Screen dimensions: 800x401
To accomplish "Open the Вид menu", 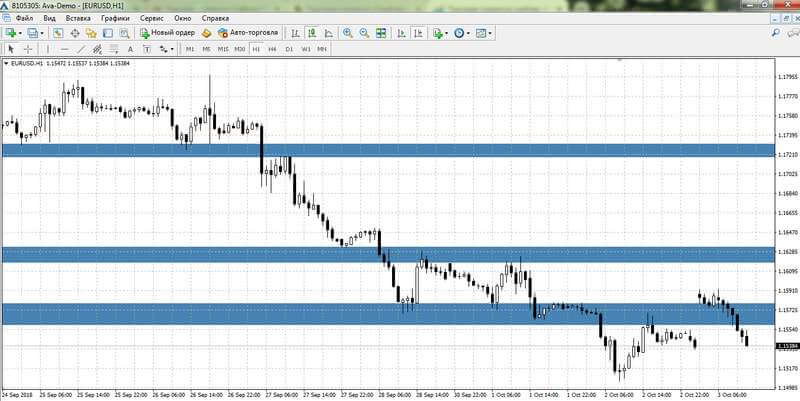I will tap(49, 18).
